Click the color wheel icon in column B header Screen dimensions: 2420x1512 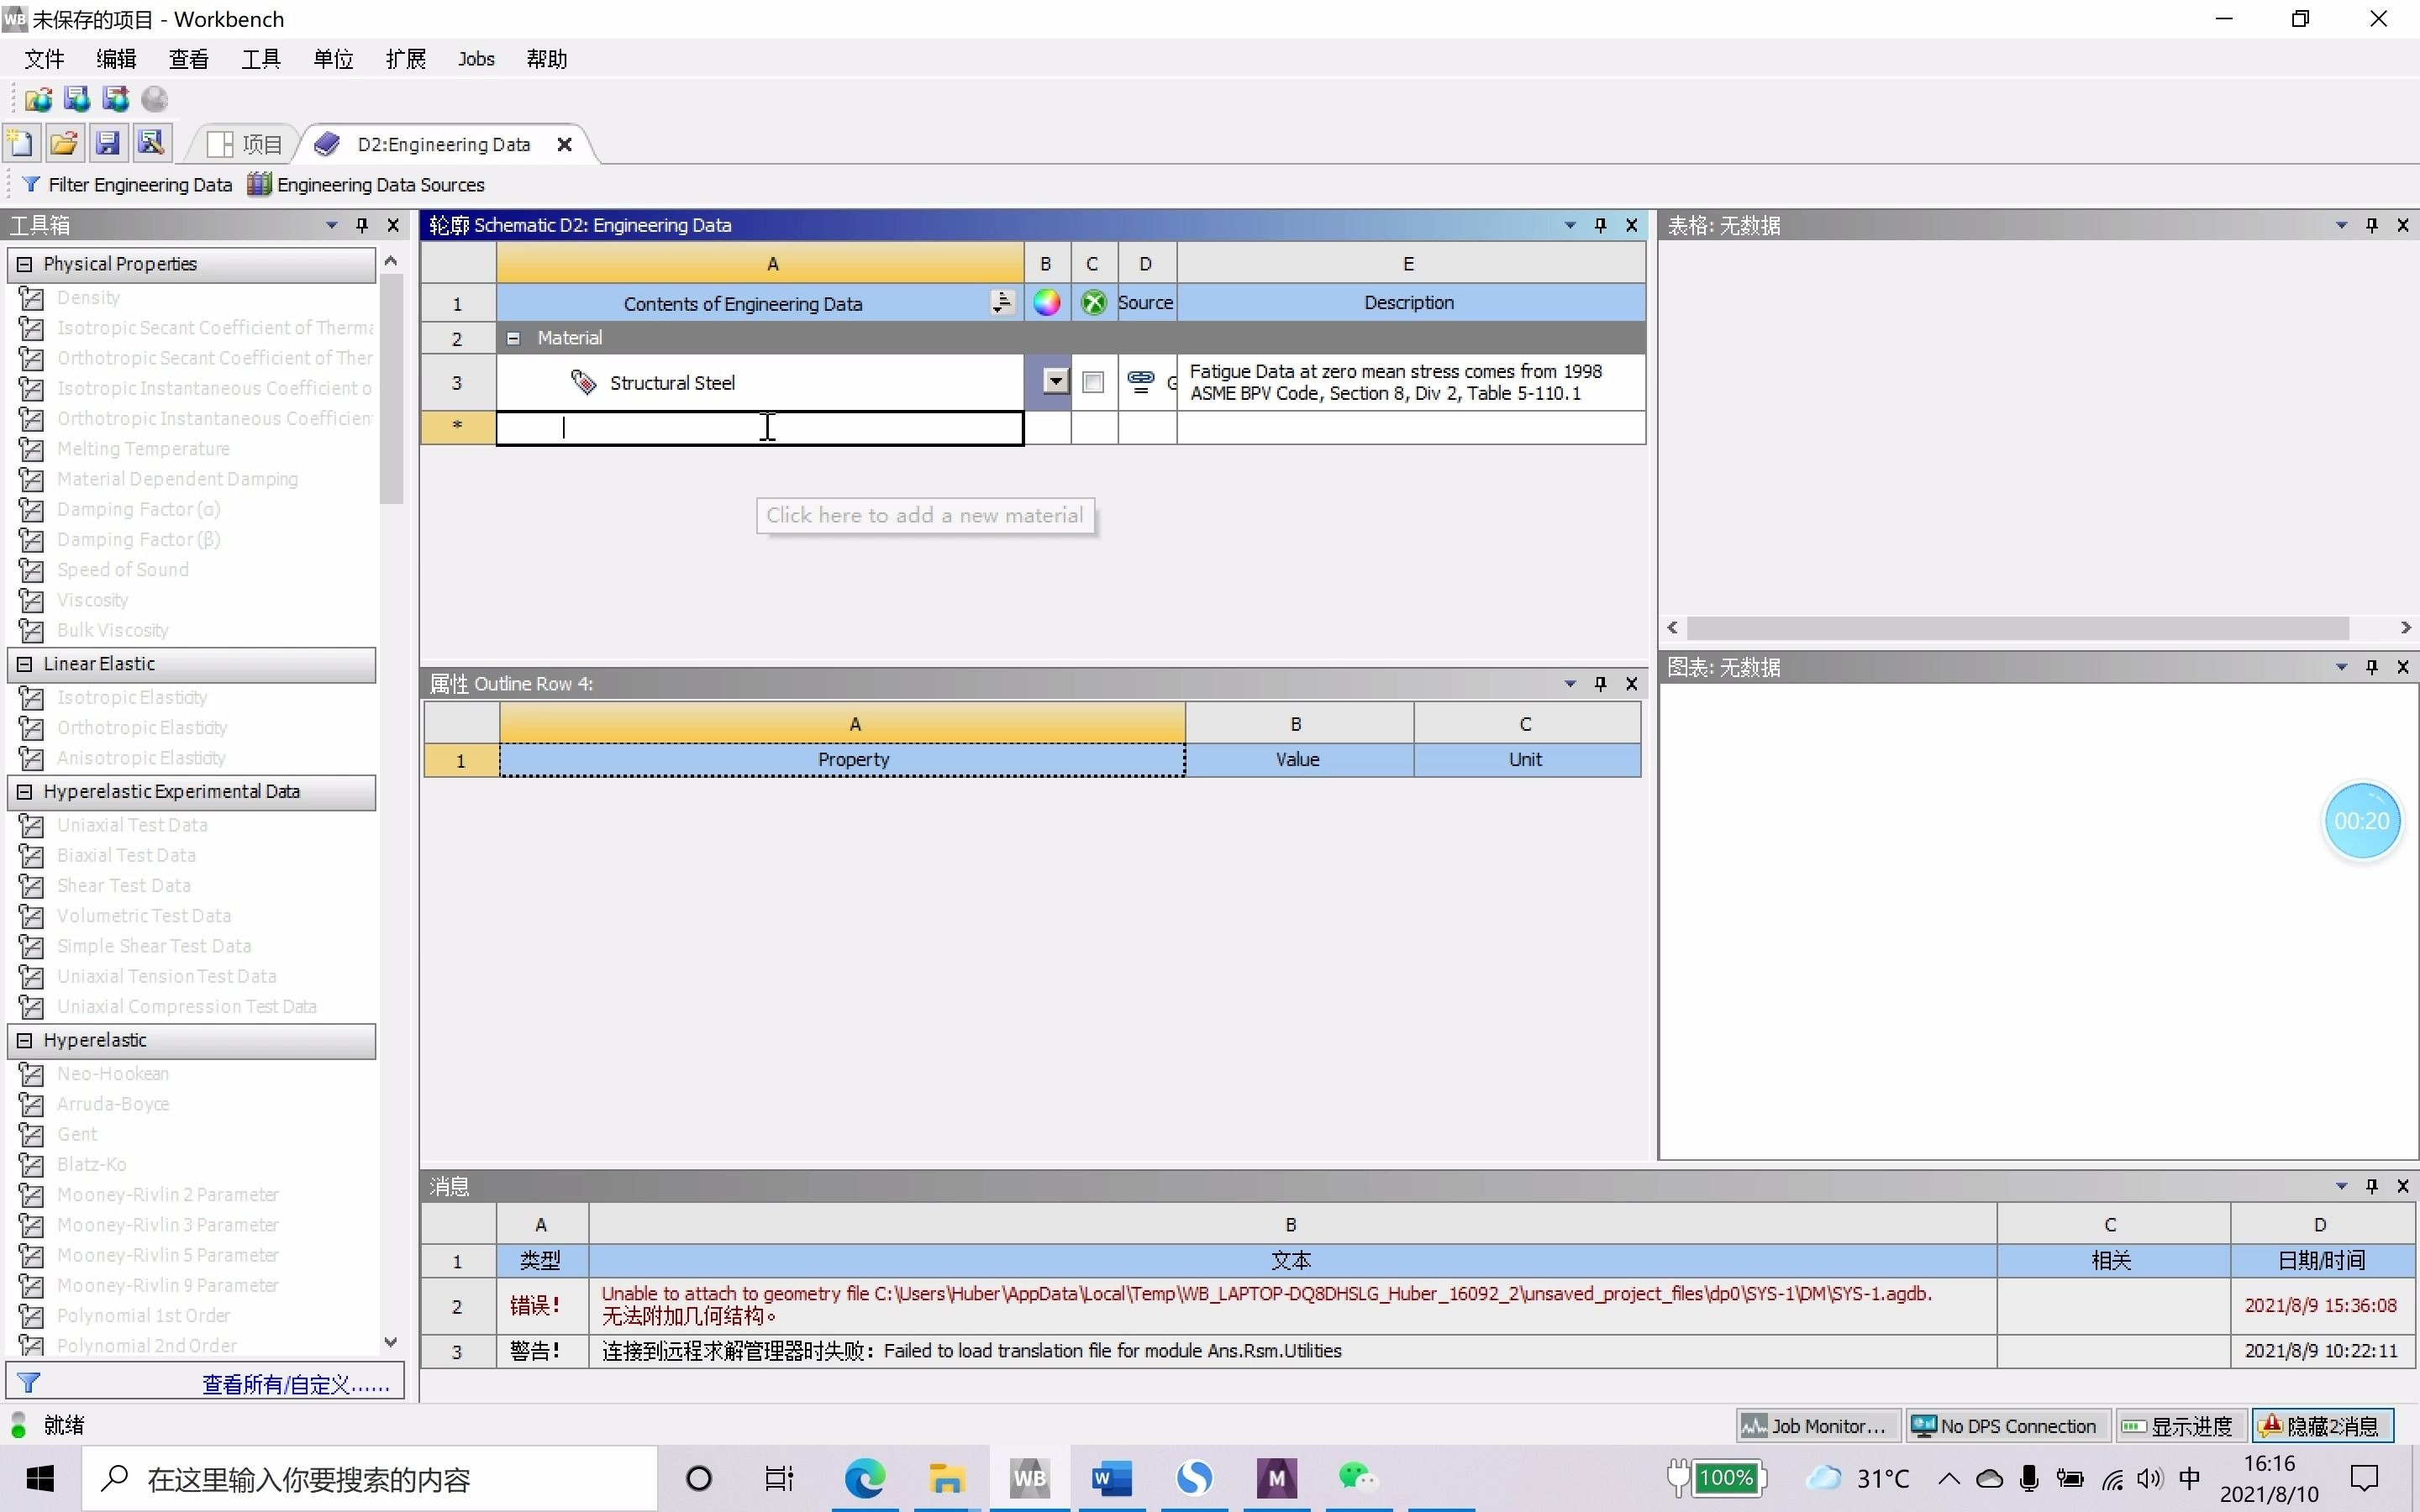1046,303
